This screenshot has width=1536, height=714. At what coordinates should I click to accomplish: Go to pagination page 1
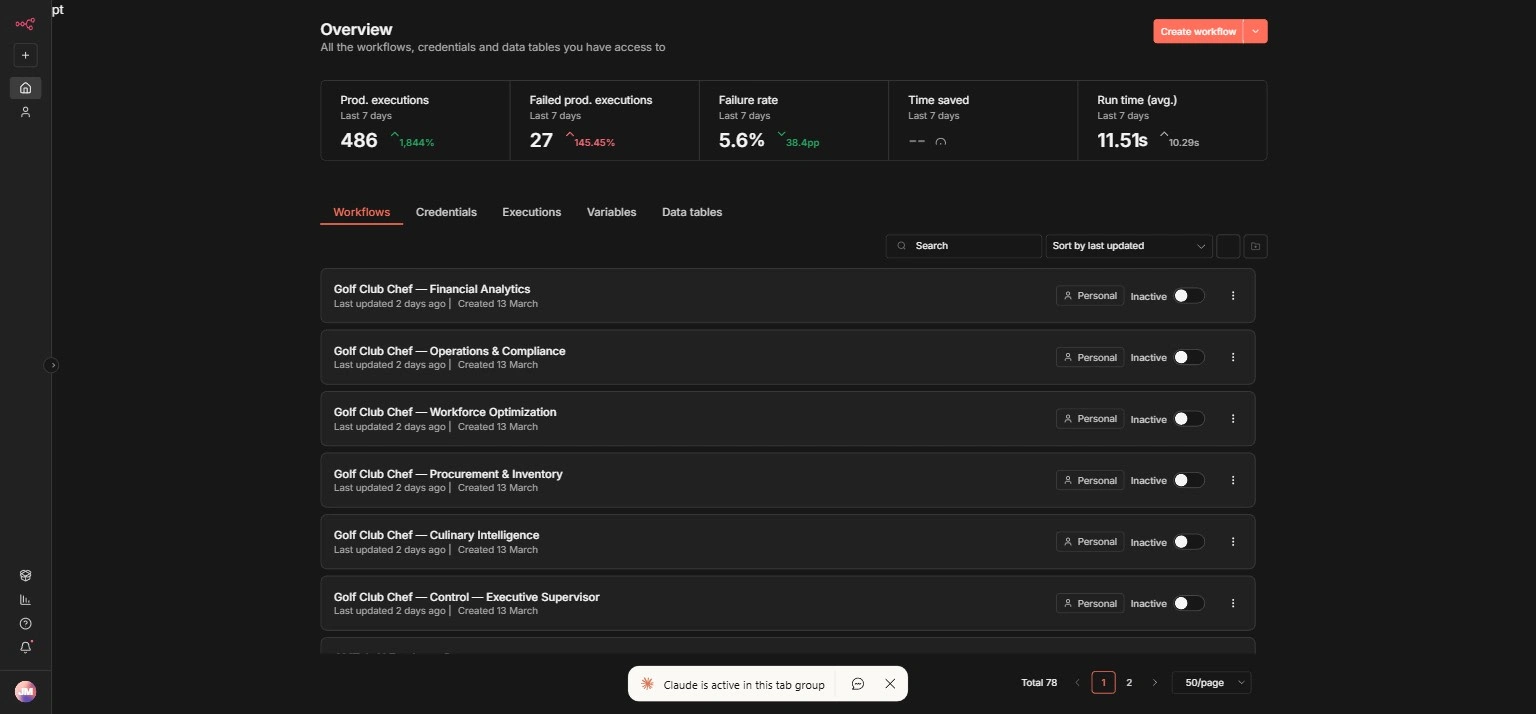[1103, 683]
